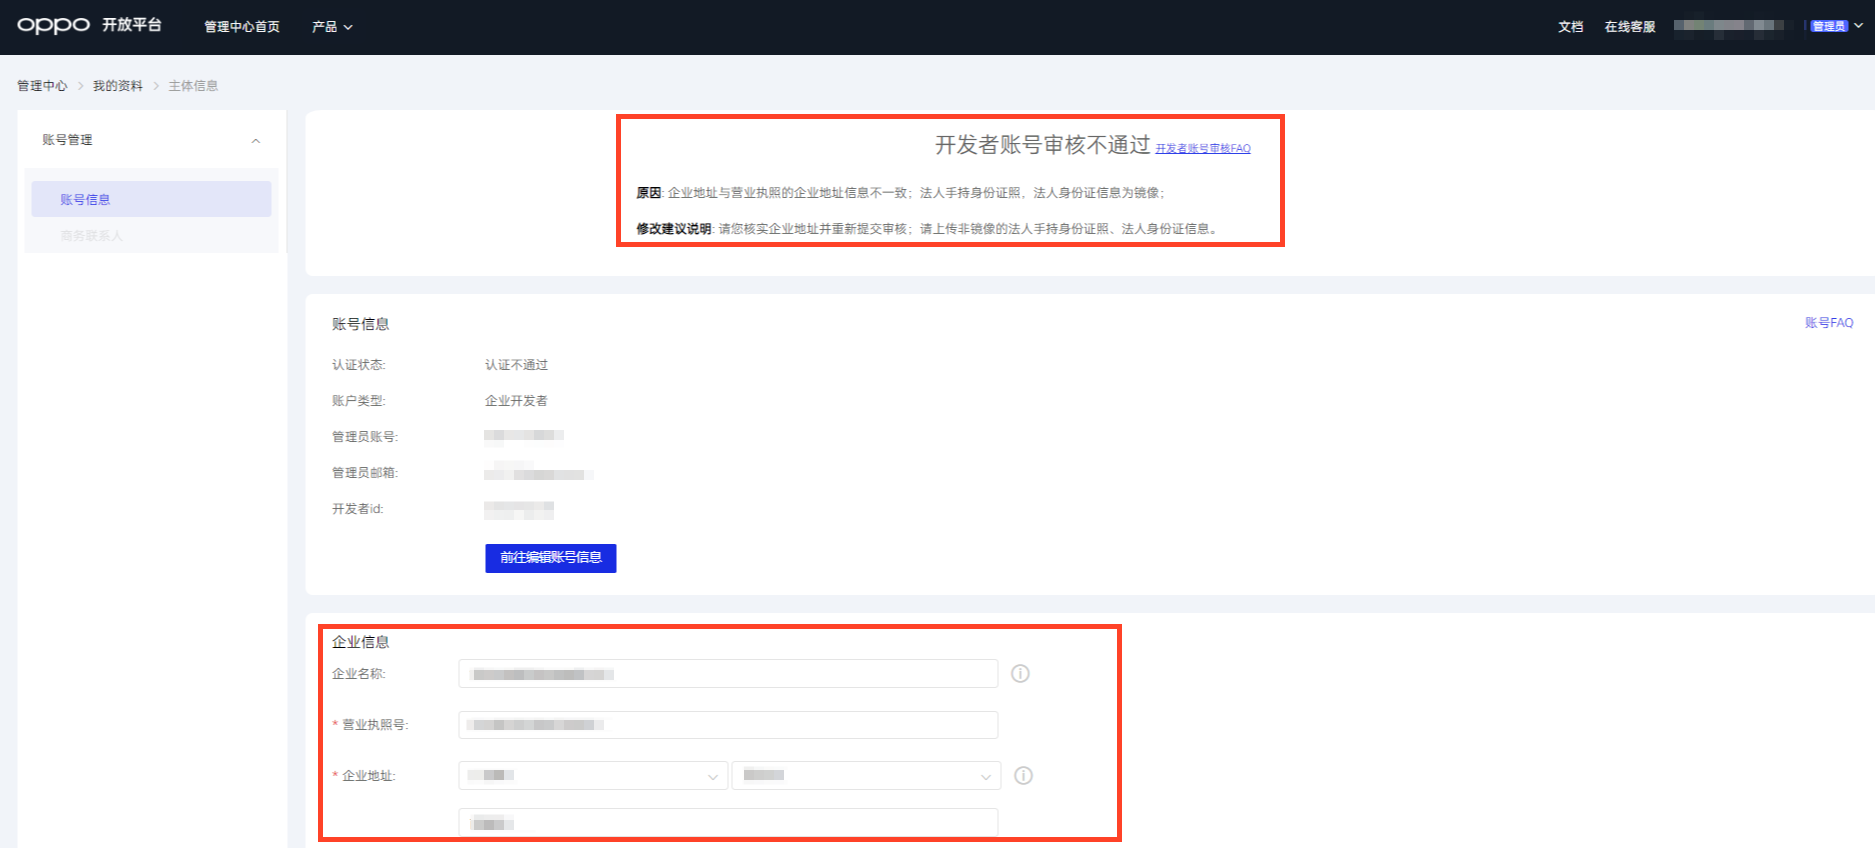Select 账号信息 in the sidebar

(151, 199)
